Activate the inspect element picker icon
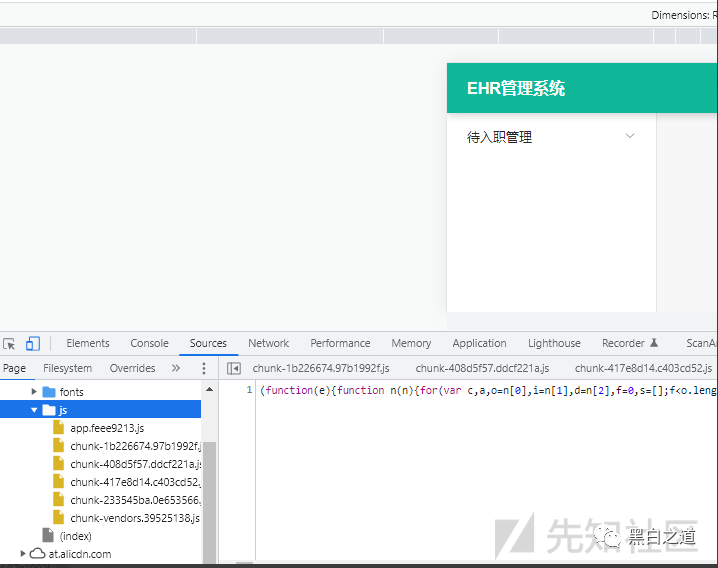Viewport: 718px width, 568px height. 9,344
